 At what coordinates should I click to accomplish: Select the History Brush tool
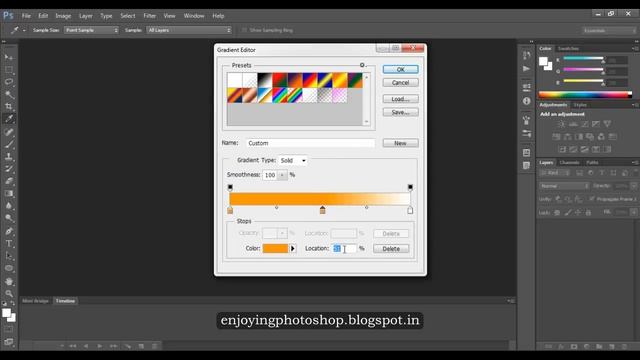click(x=9, y=169)
